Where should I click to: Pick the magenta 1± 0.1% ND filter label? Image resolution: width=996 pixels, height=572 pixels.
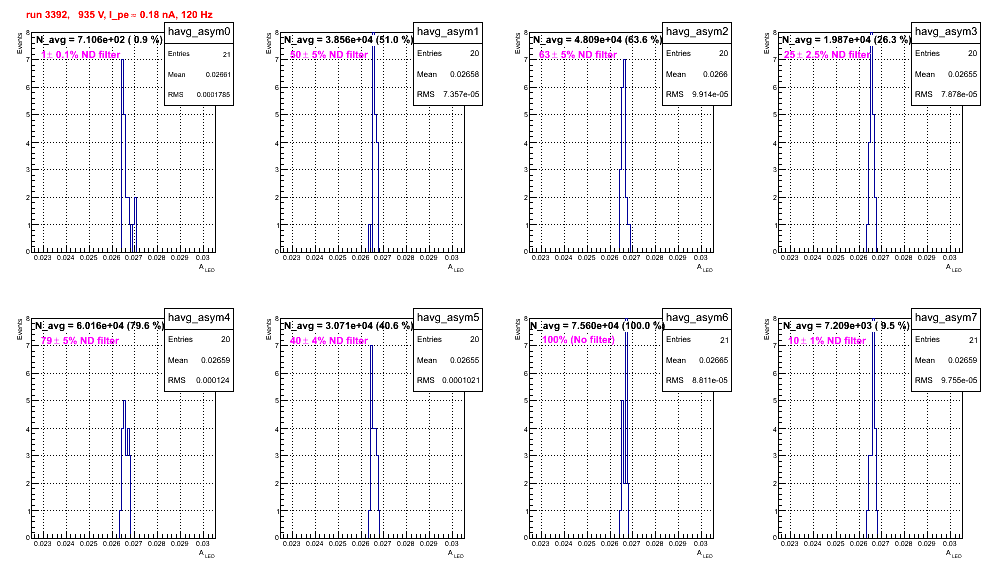(x=80, y=55)
